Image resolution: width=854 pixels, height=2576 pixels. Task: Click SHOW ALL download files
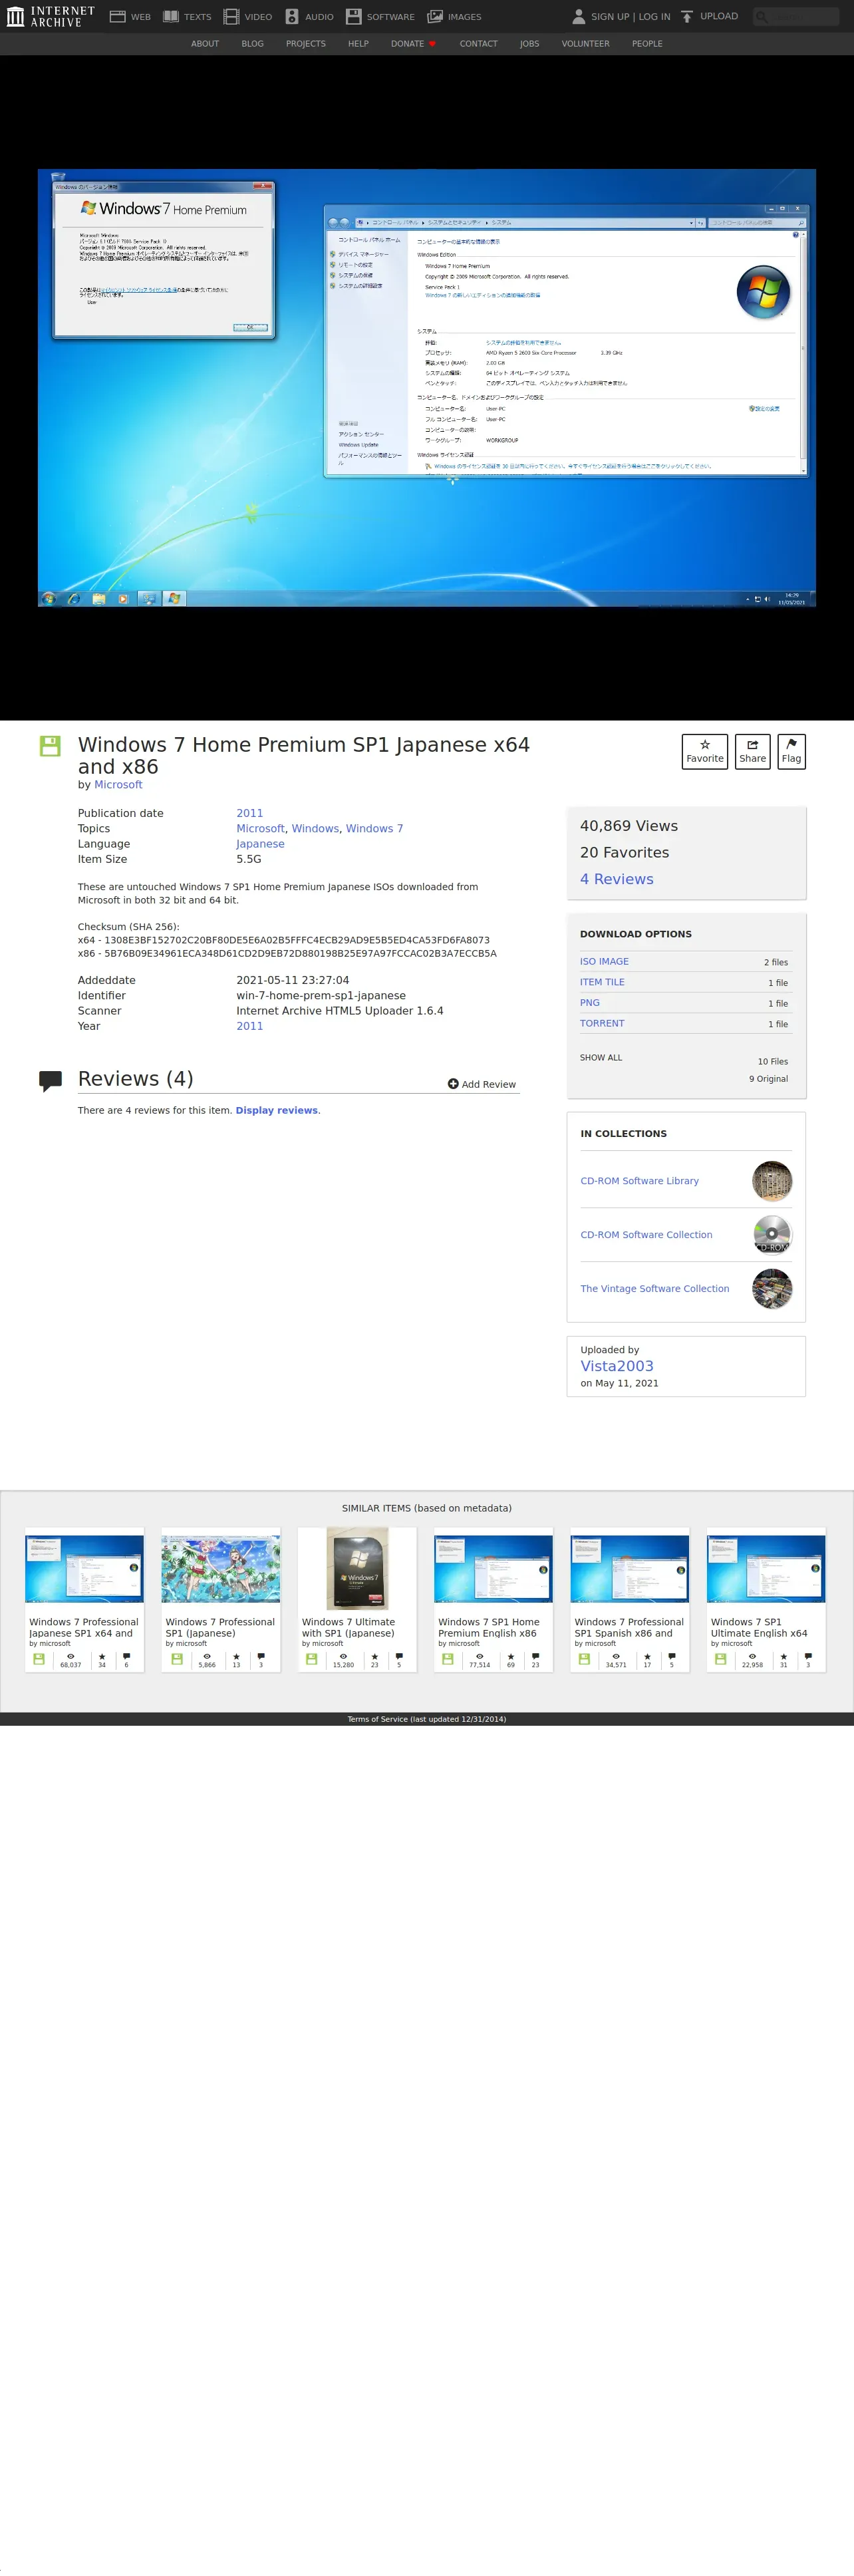click(x=601, y=1057)
